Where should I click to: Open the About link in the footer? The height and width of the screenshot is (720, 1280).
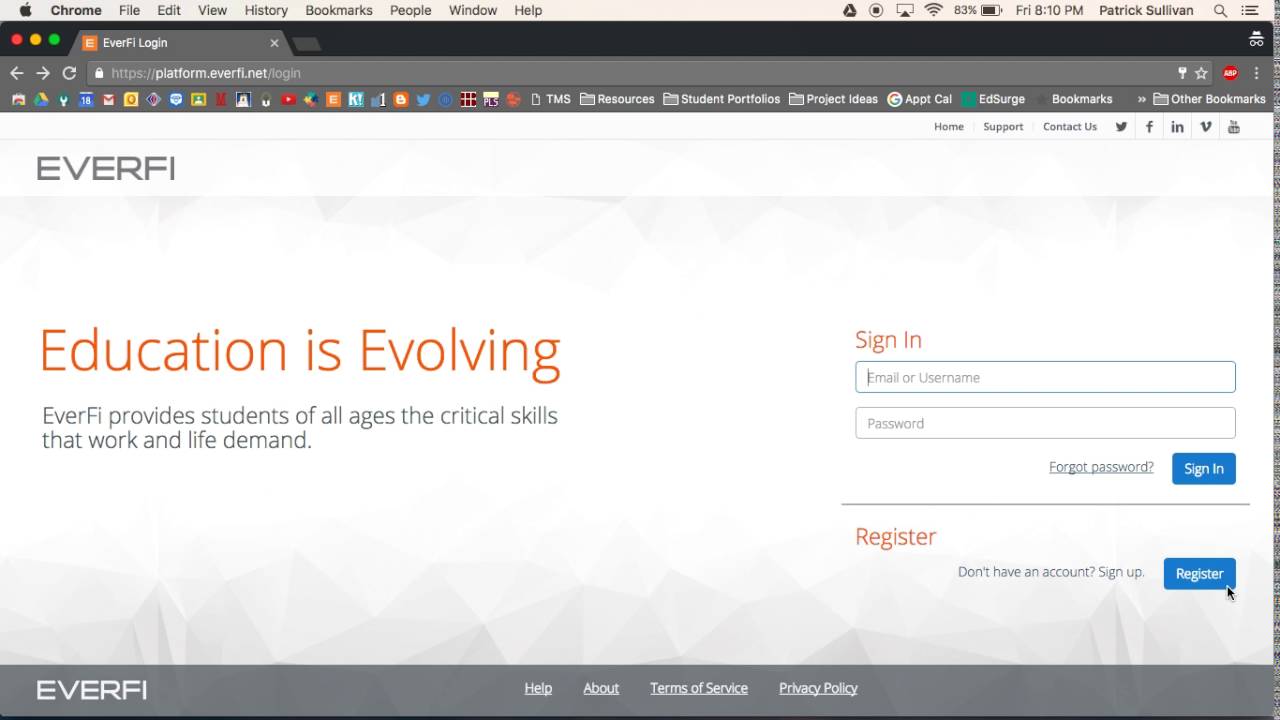[x=601, y=688]
